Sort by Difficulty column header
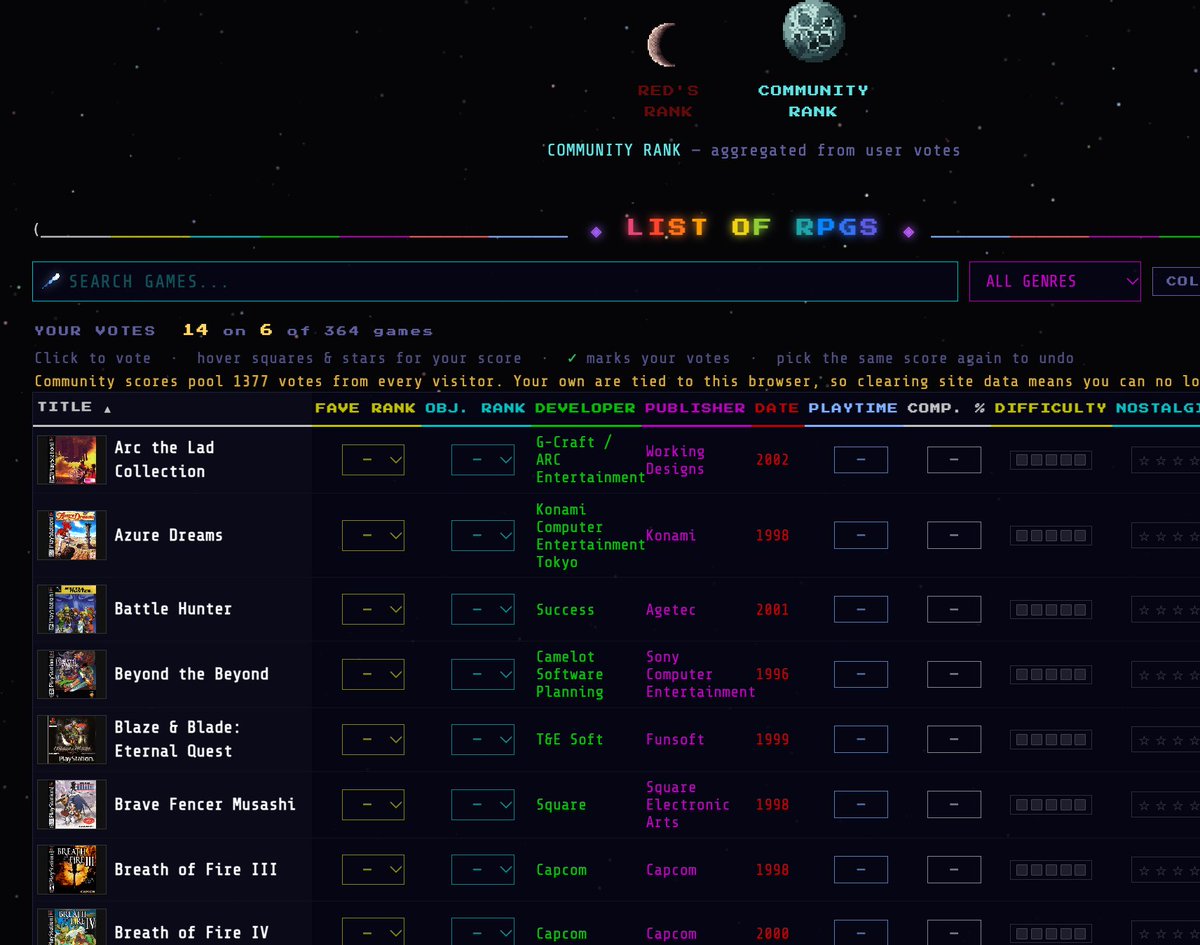This screenshot has width=1200, height=945. [x=1051, y=408]
